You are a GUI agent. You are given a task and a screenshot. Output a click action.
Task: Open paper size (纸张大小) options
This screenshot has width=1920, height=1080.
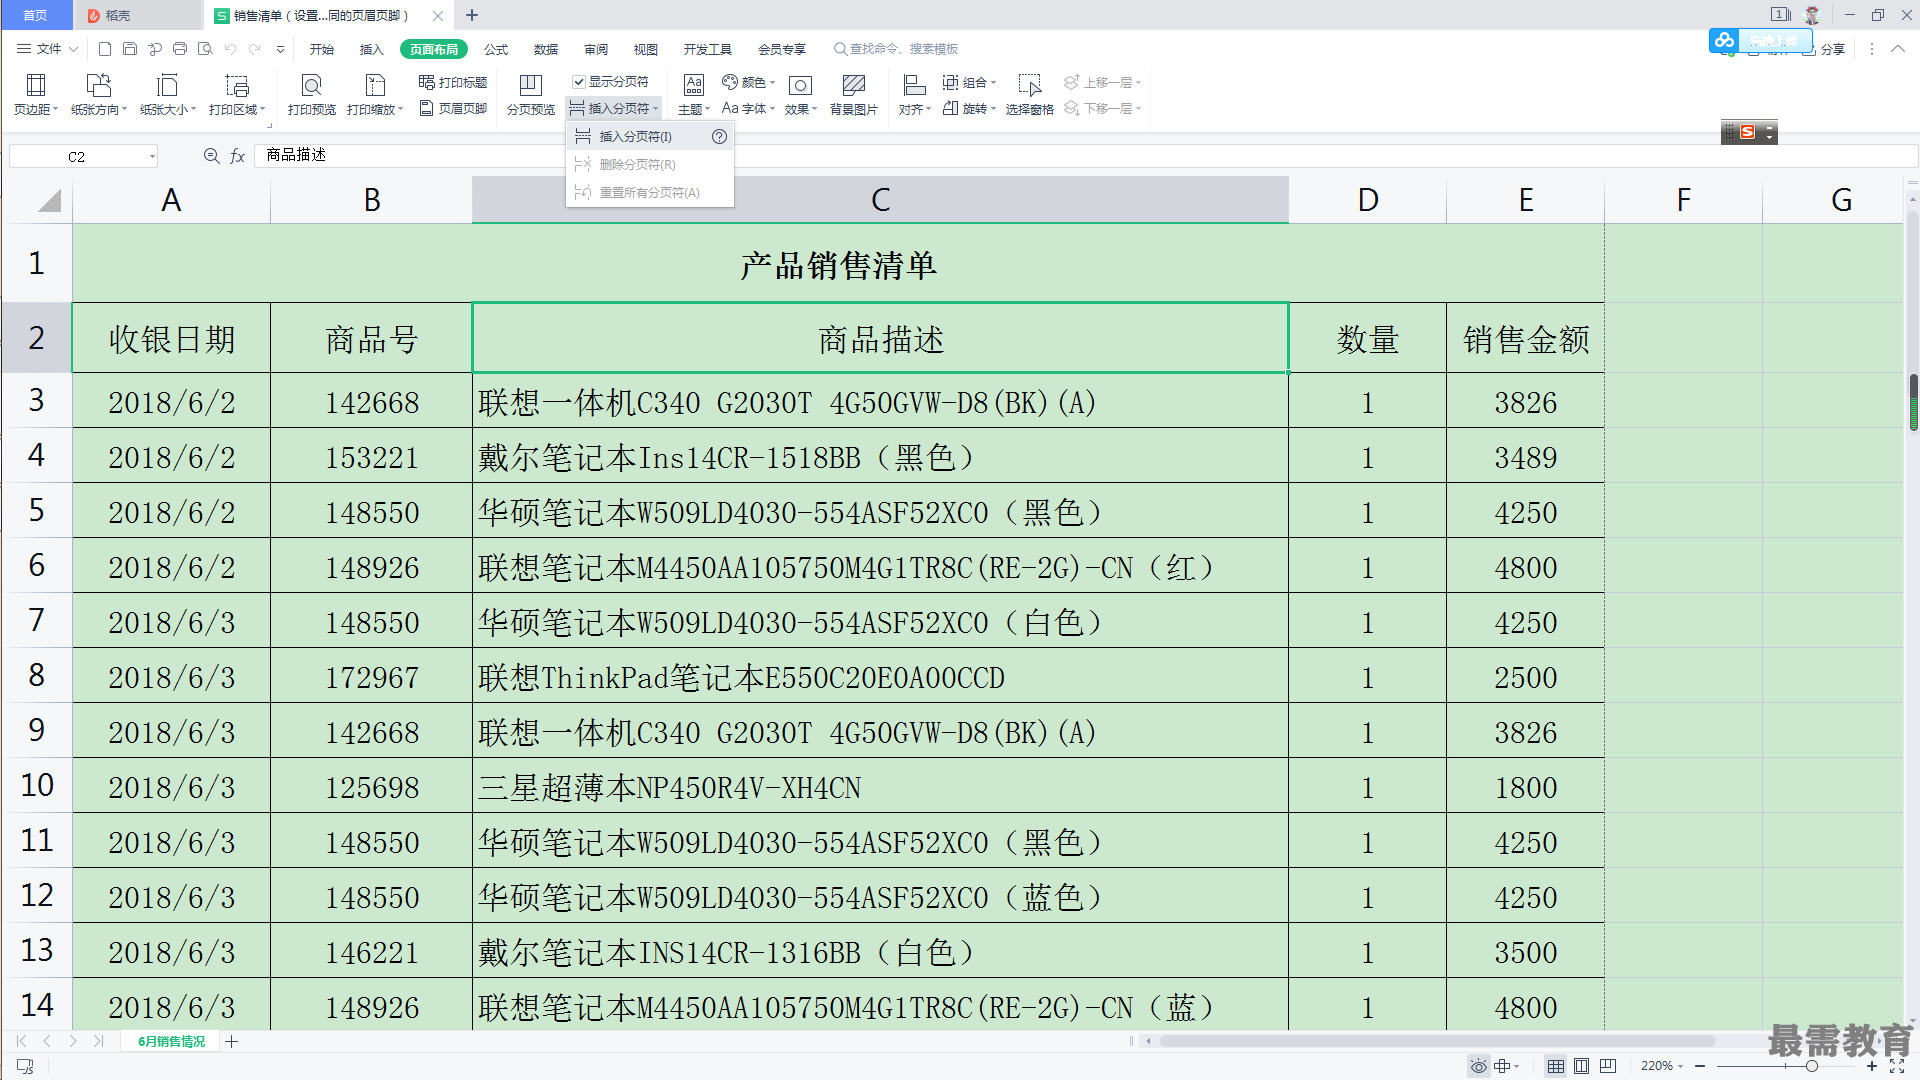click(x=167, y=95)
